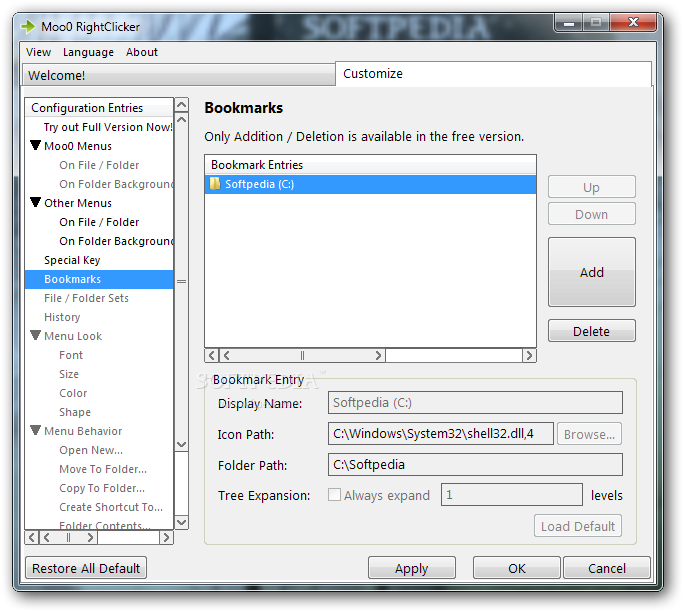
Task: Collapse the Moo0 Menus tree node
Action: [x=36, y=145]
